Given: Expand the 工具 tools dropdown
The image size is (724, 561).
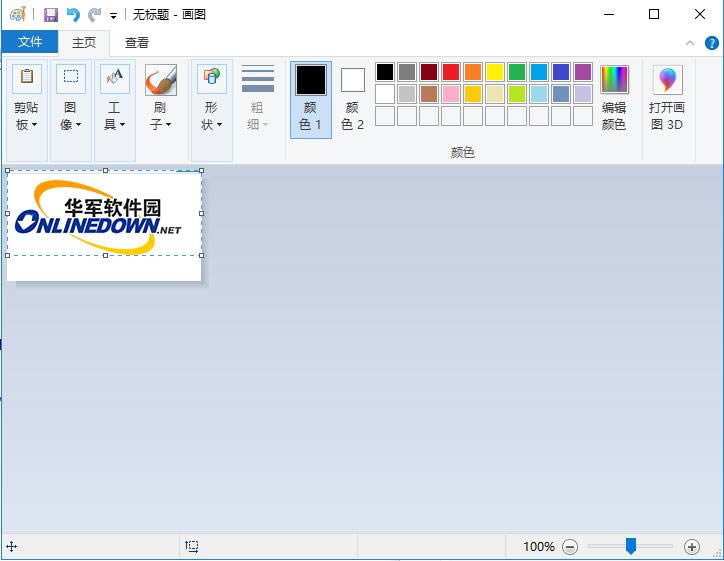Looking at the screenshot, I should (x=115, y=110).
